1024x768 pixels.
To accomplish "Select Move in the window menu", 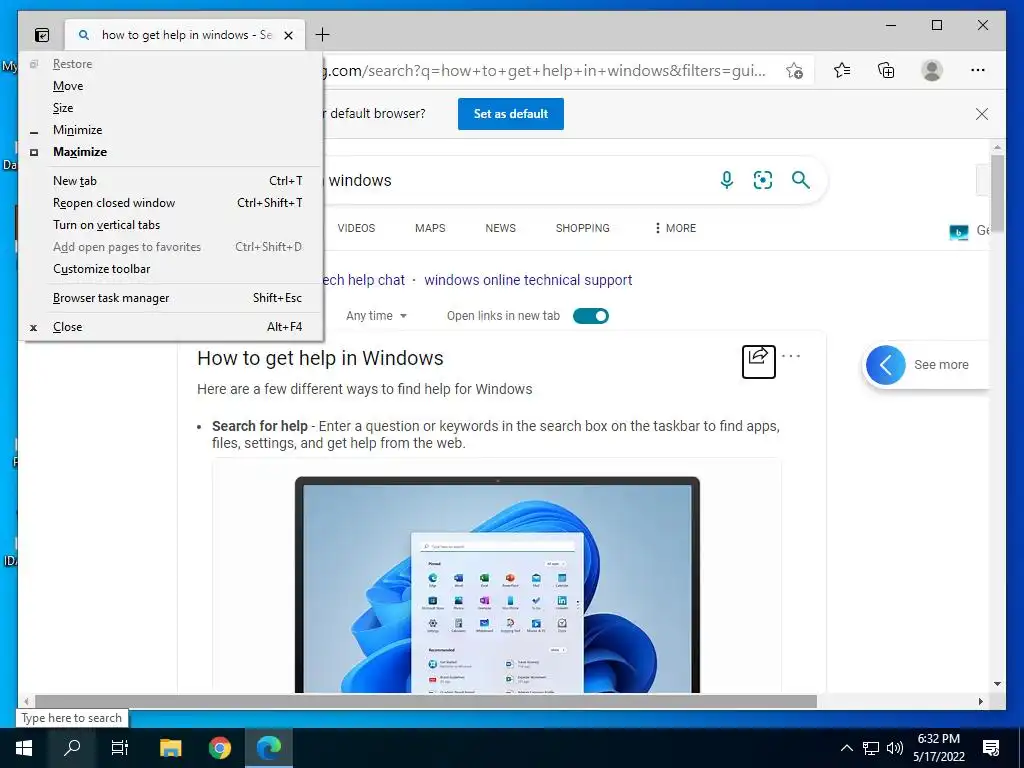I will [172, 86].
